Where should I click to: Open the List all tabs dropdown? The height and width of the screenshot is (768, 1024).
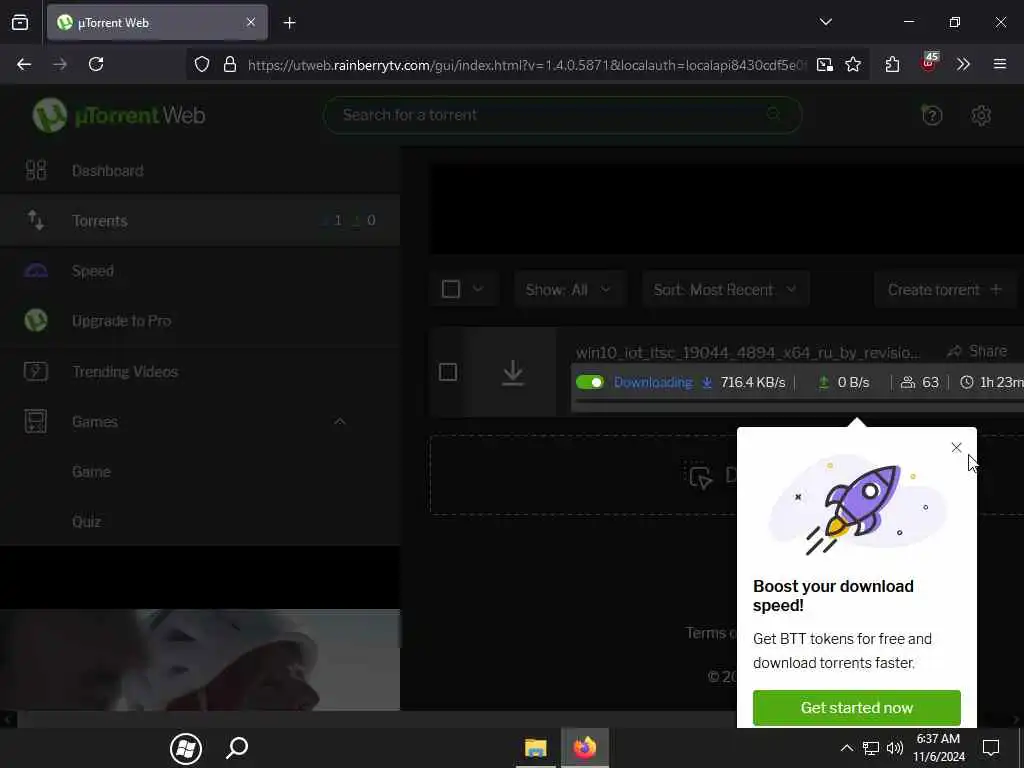click(825, 22)
